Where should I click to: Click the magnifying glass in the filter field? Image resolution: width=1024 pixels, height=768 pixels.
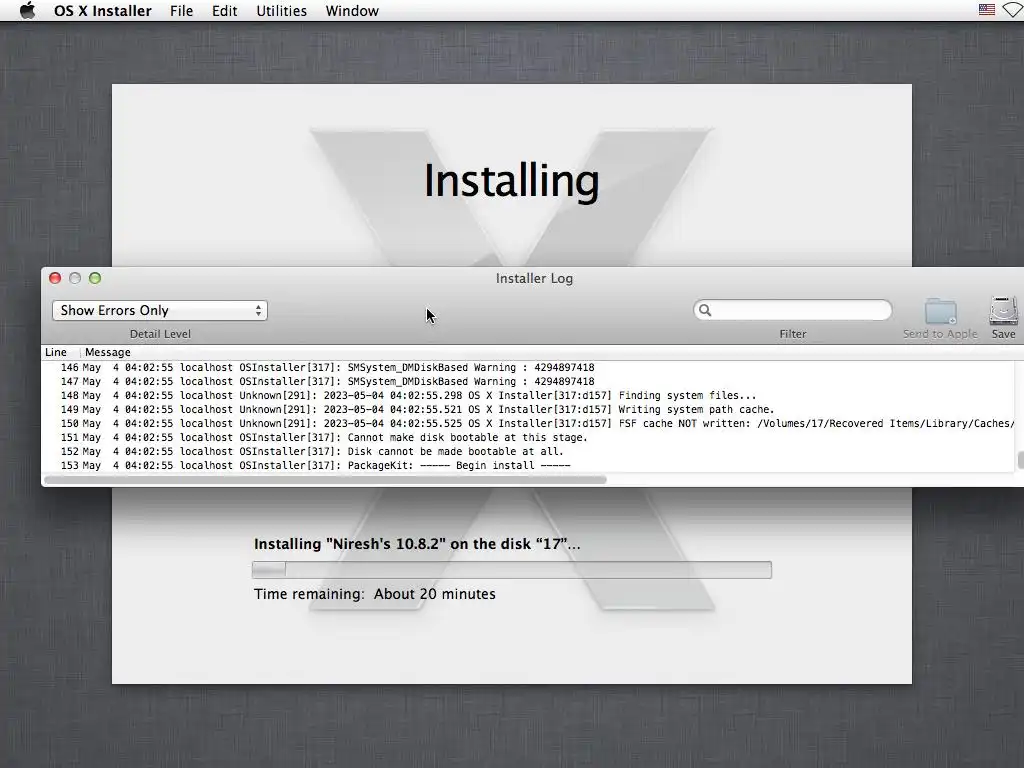click(x=705, y=310)
